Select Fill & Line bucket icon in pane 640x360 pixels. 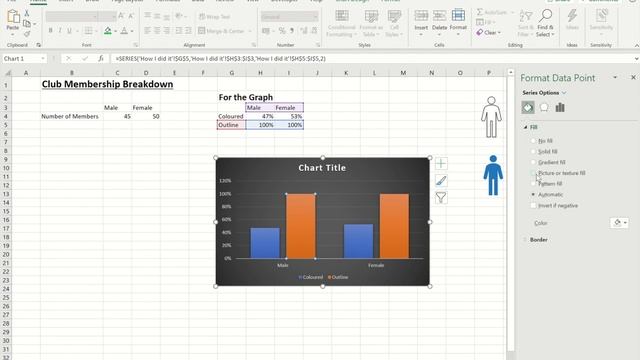click(x=528, y=107)
